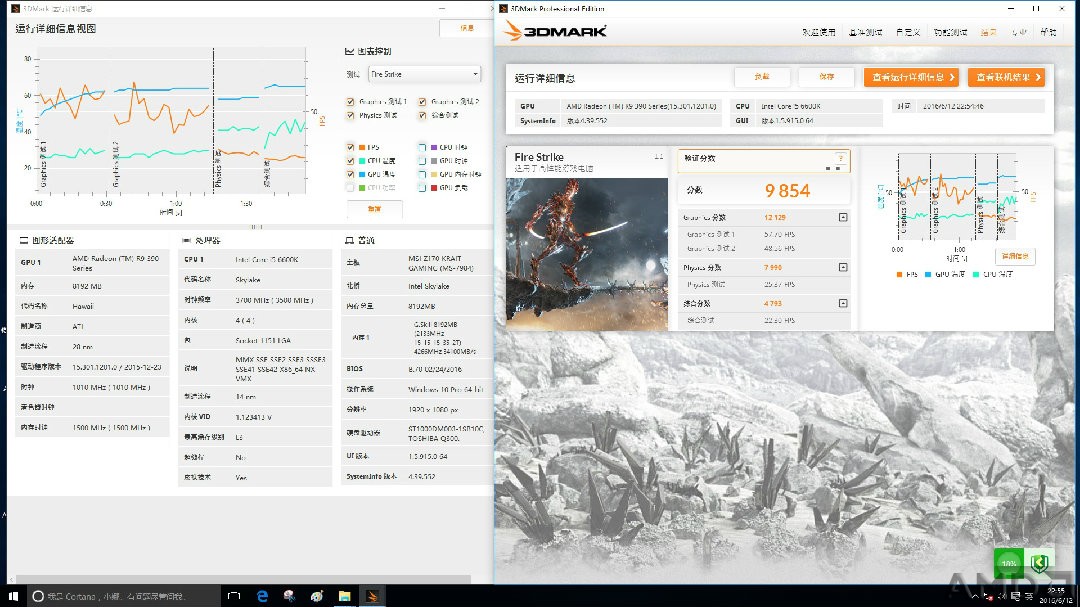This screenshot has height=607, width=1080.
Task: Click the 3DMark icon in the taskbar
Action: tap(372, 596)
